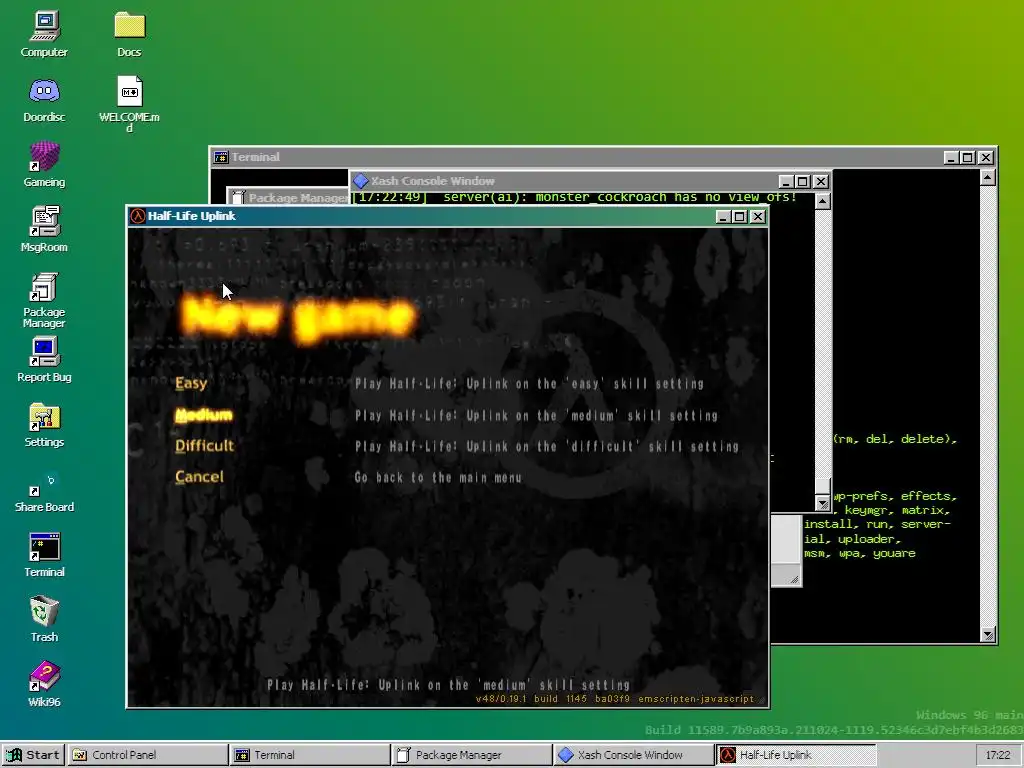
Task: Open the Docs folder icon
Action: (x=129, y=35)
